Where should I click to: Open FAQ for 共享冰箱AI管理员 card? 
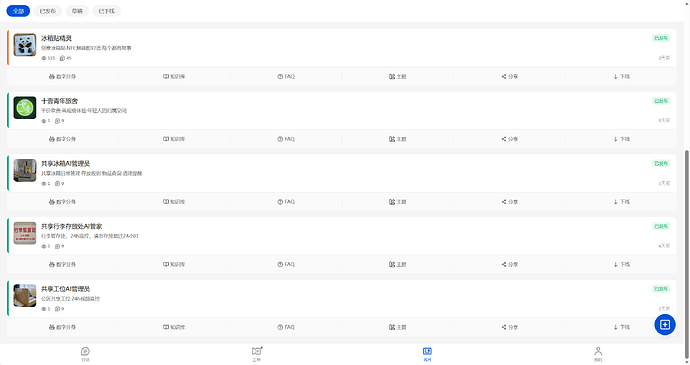click(286, 202)
